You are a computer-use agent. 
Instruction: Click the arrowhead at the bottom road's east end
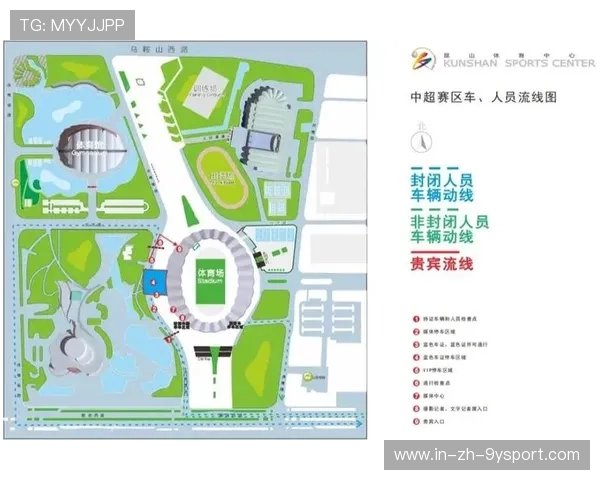tap(359, 424)
